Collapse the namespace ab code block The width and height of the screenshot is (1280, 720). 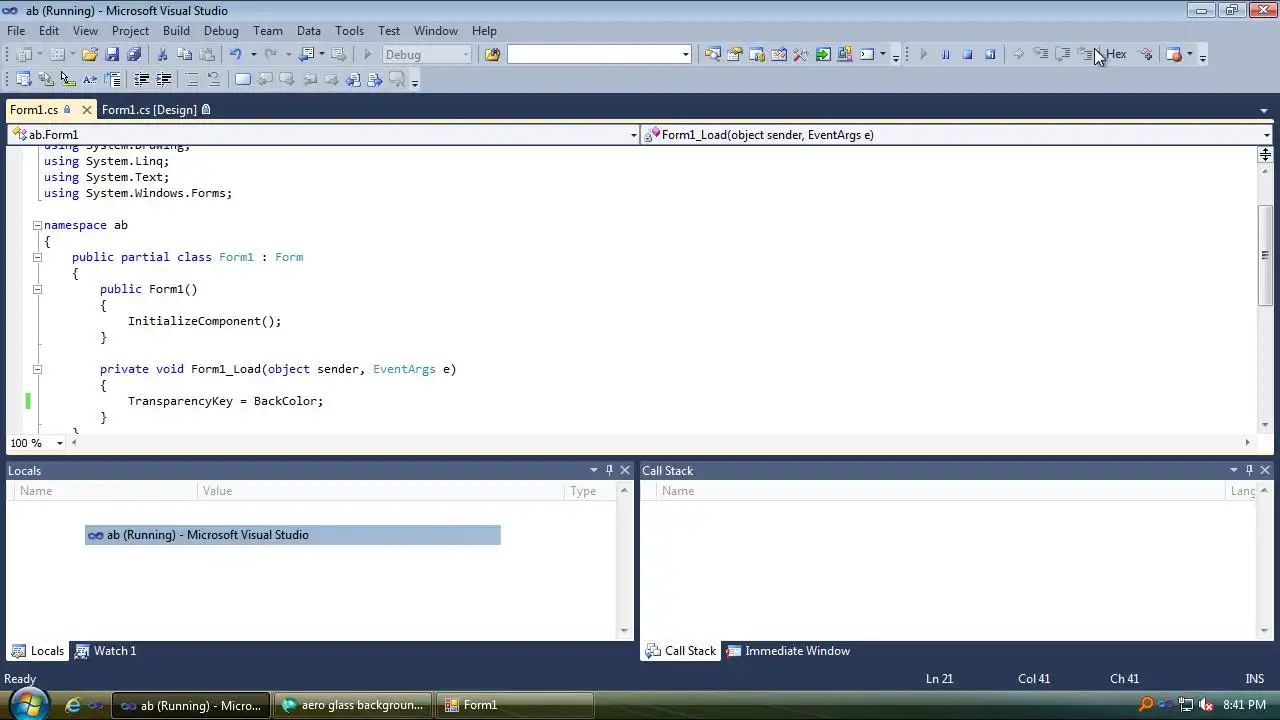(x=37, y=225)
